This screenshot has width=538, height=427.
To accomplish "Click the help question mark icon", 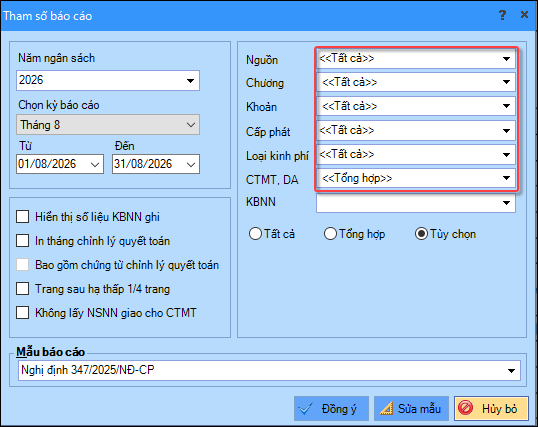I will pyautogui.click(x=502, y=15).
